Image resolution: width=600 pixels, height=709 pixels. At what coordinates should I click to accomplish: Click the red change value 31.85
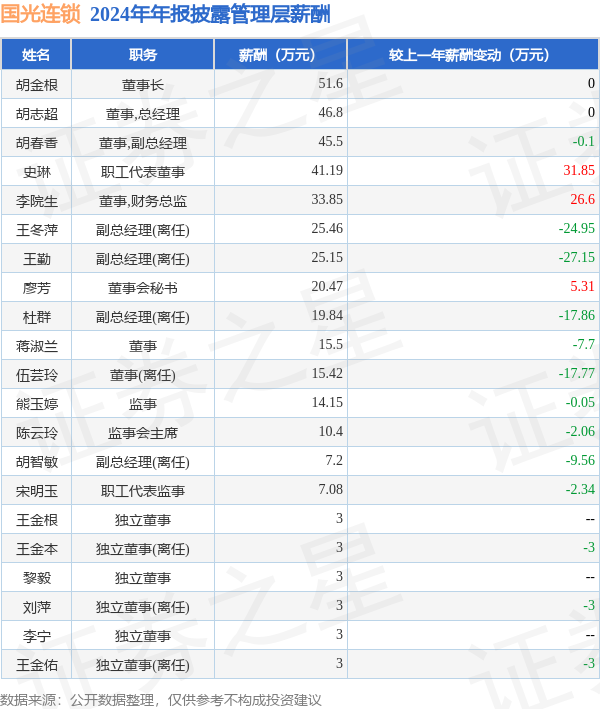click(x=579, y=170)
